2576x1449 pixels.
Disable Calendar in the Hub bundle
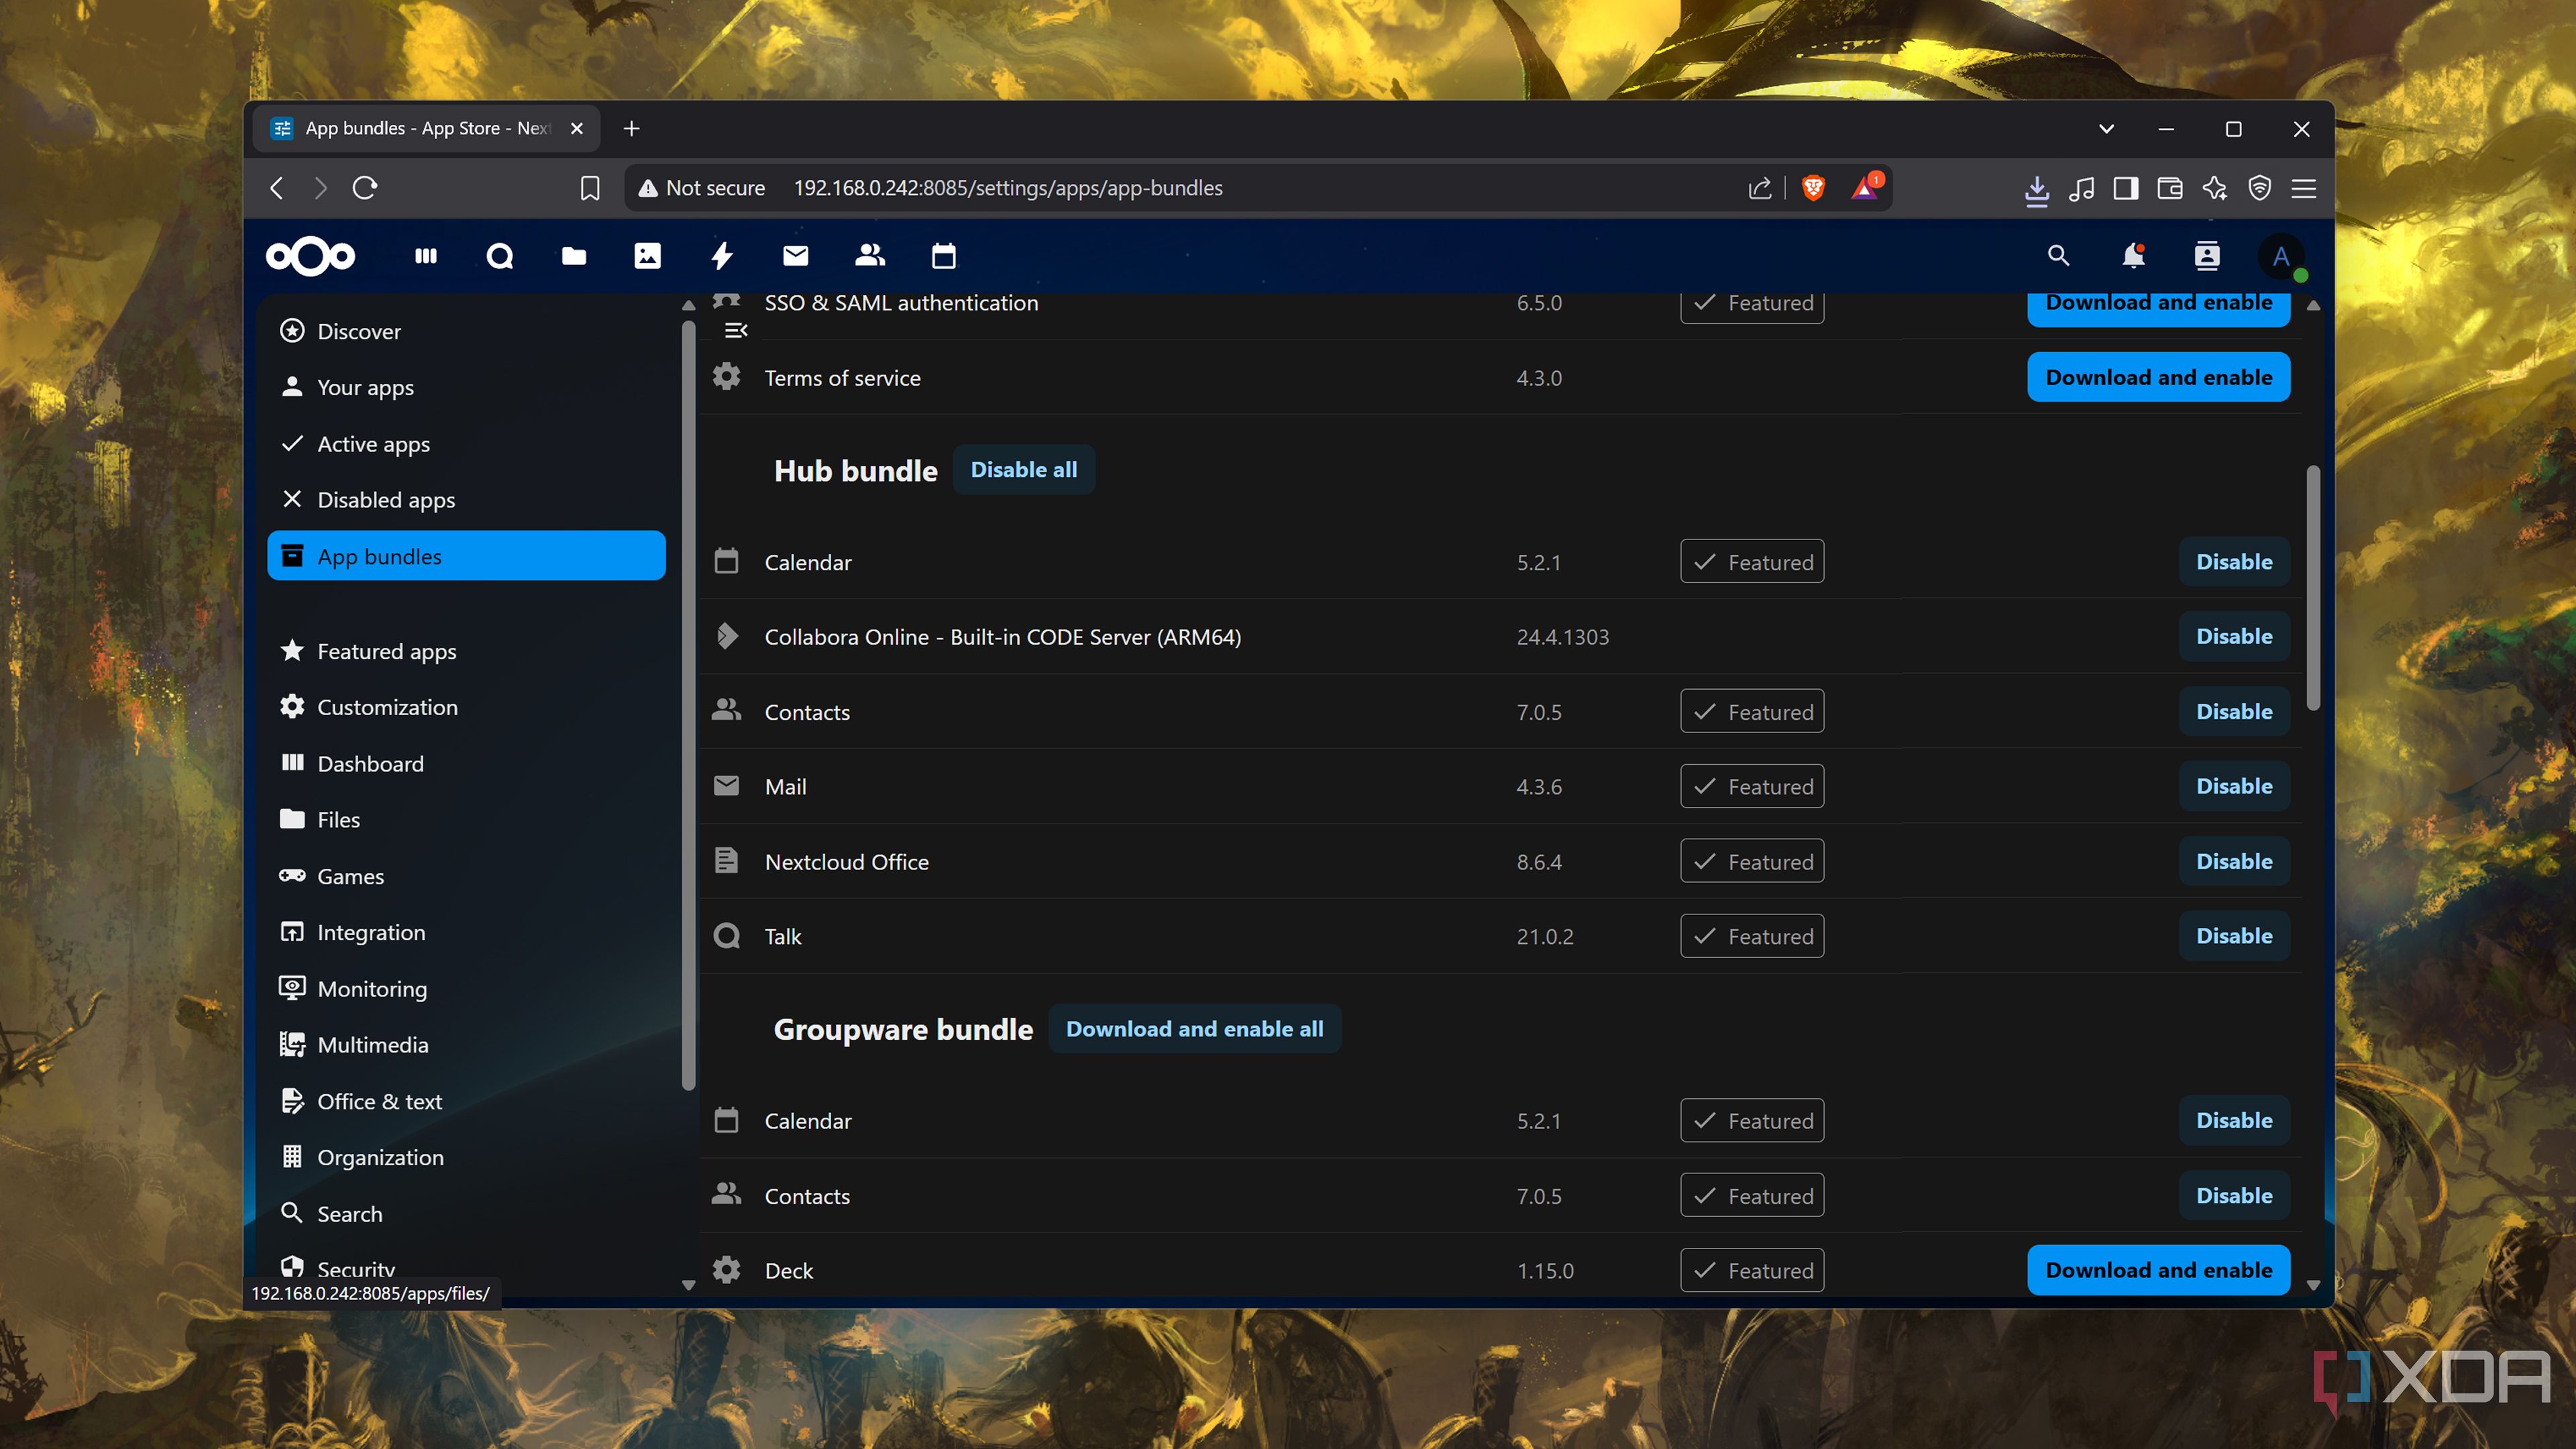click(x=2234, y=562)
